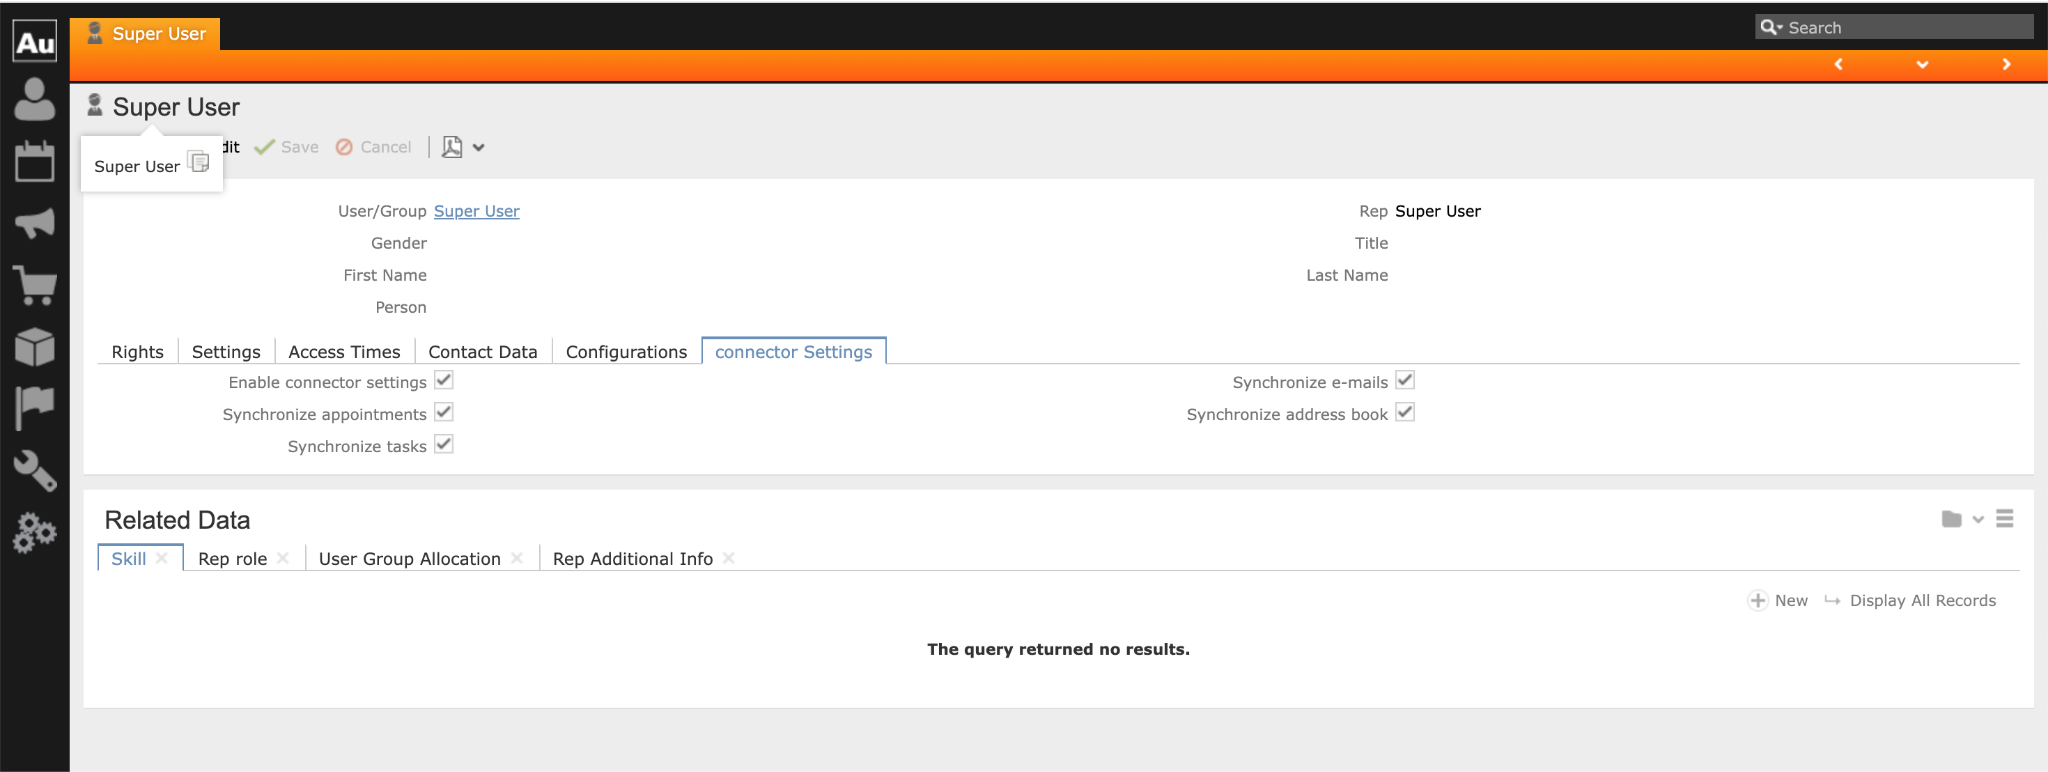Open the shopping cart sidebar icon
2048x772 pixels.
click(x=34, y=285)
